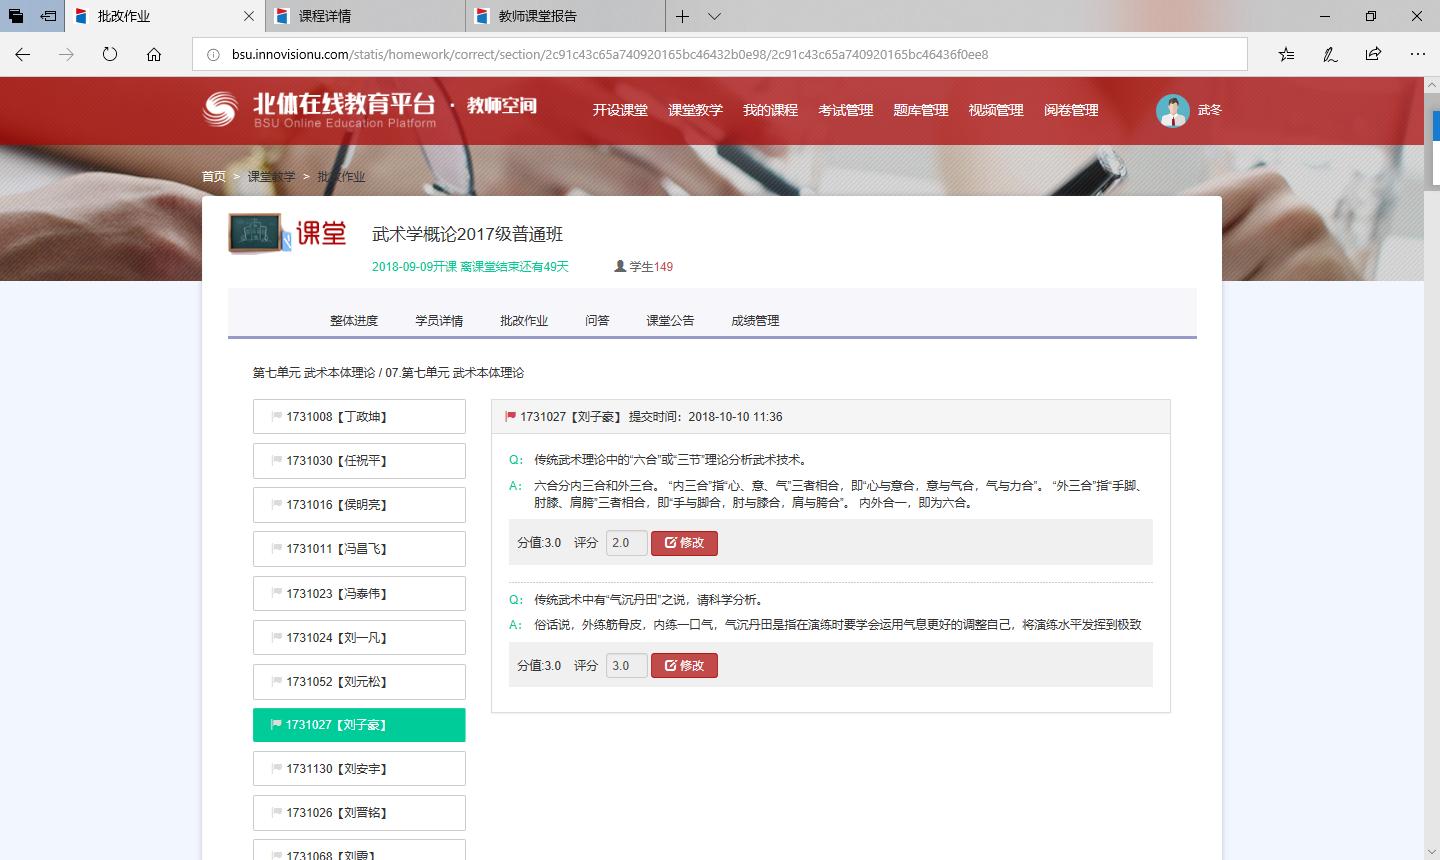Open the 我的课程 navigation menu
Screen dimensions: 1440x860
[x=770, y=110]
